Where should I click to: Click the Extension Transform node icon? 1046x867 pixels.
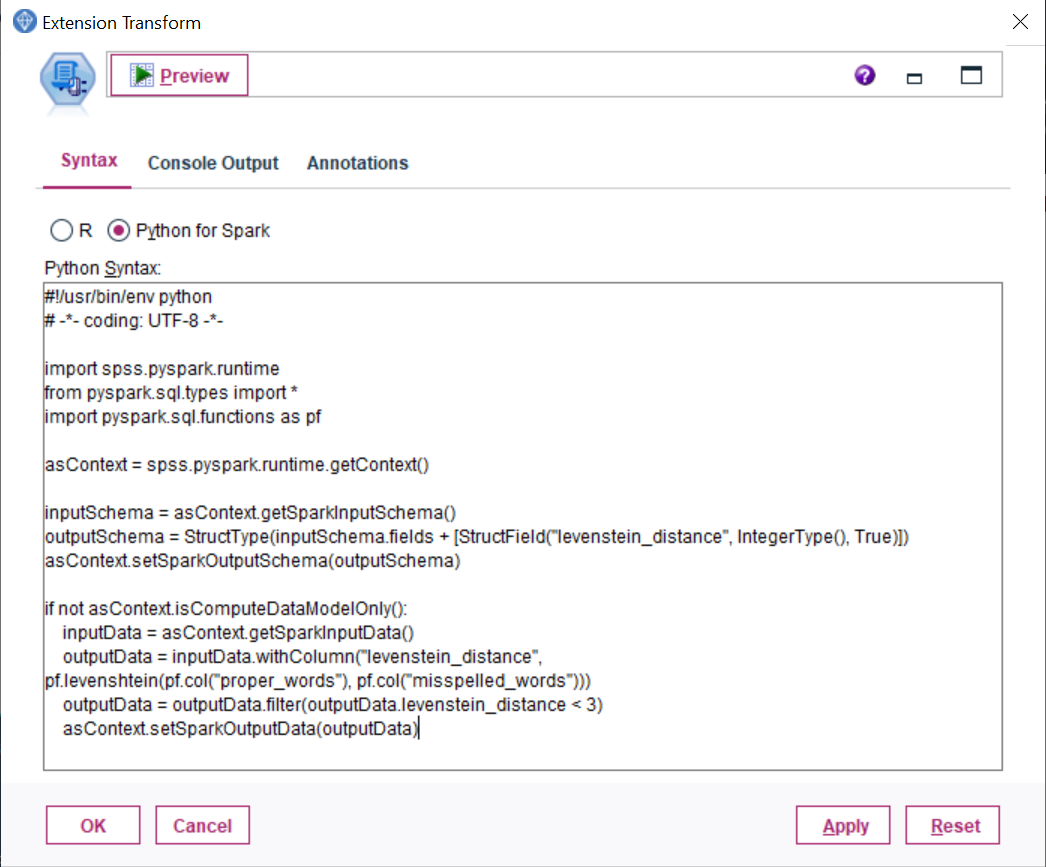point(67,79)
